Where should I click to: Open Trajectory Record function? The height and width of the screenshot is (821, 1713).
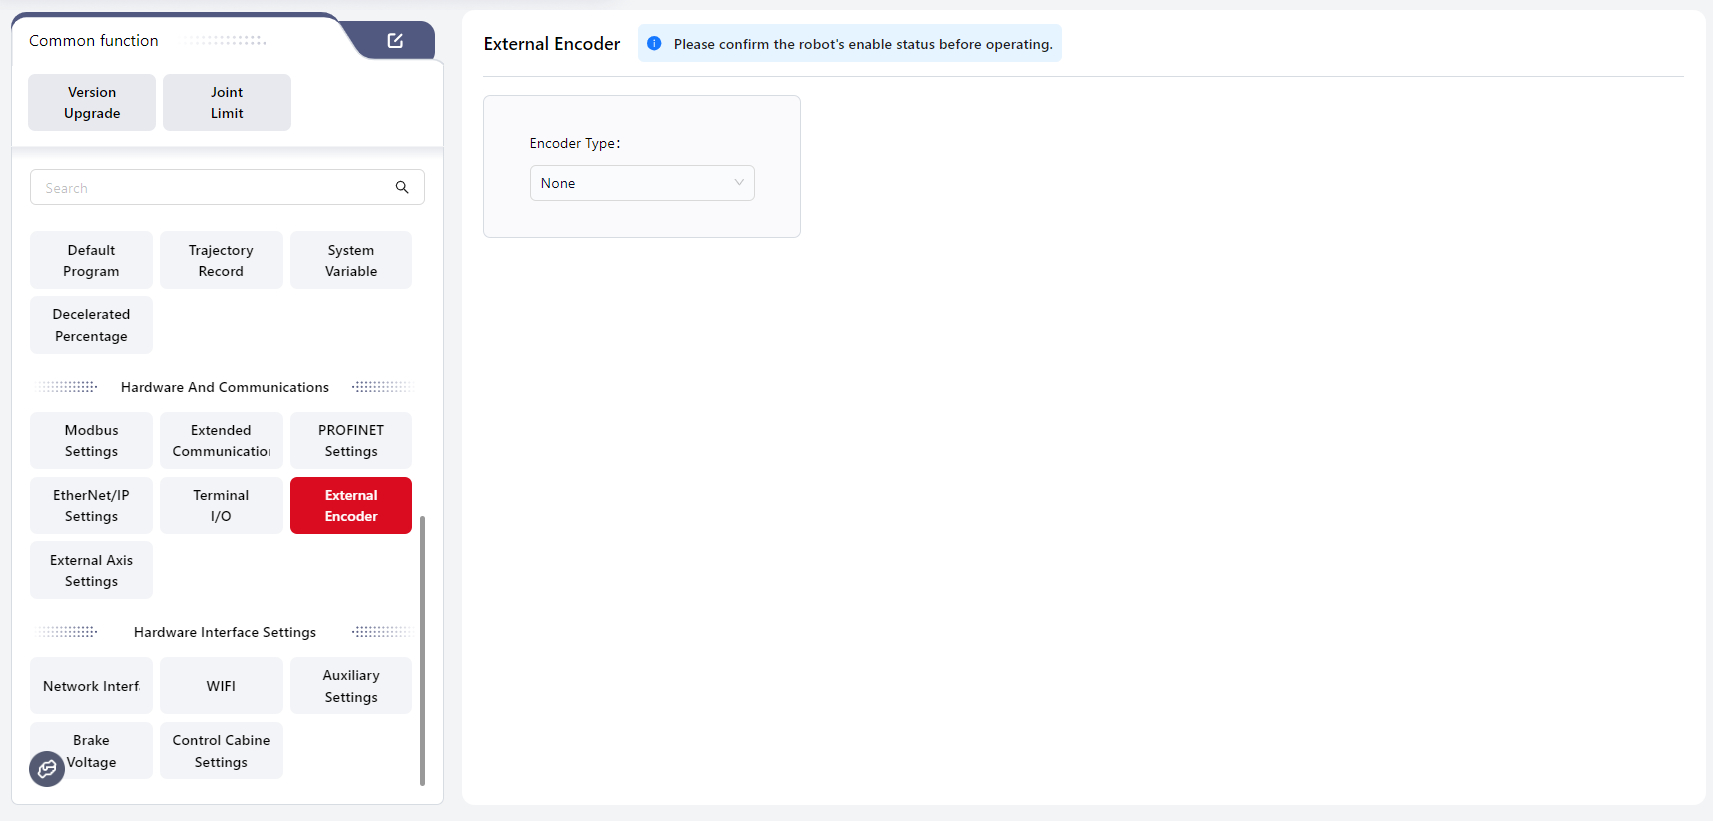click(221, 261)
